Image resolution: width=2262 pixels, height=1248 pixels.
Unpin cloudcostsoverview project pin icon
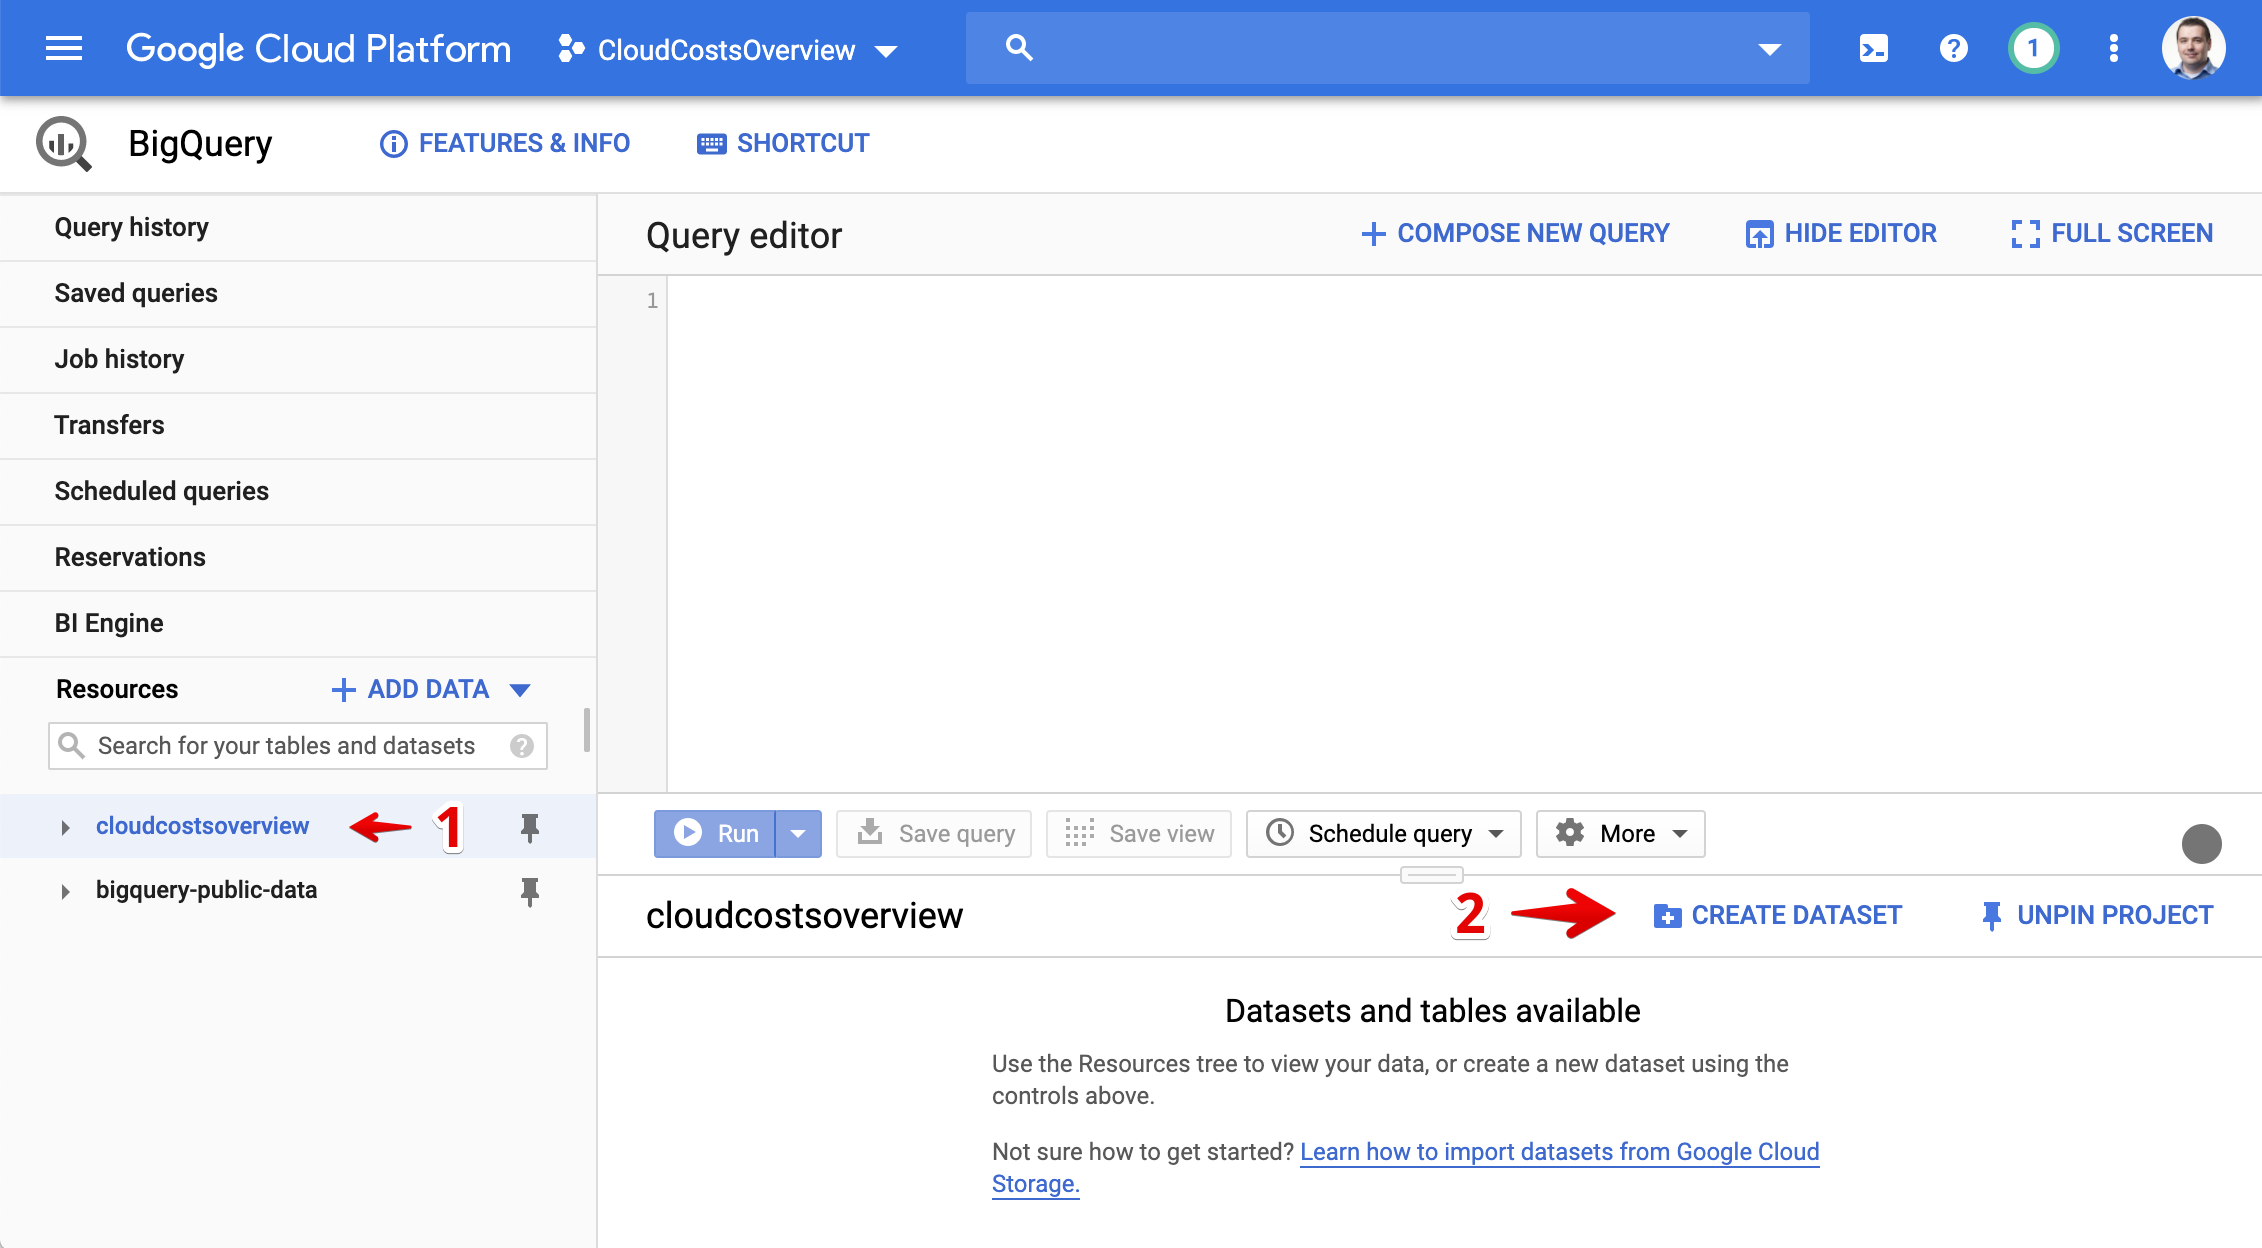pyautogui.click(x=529, y=827)
